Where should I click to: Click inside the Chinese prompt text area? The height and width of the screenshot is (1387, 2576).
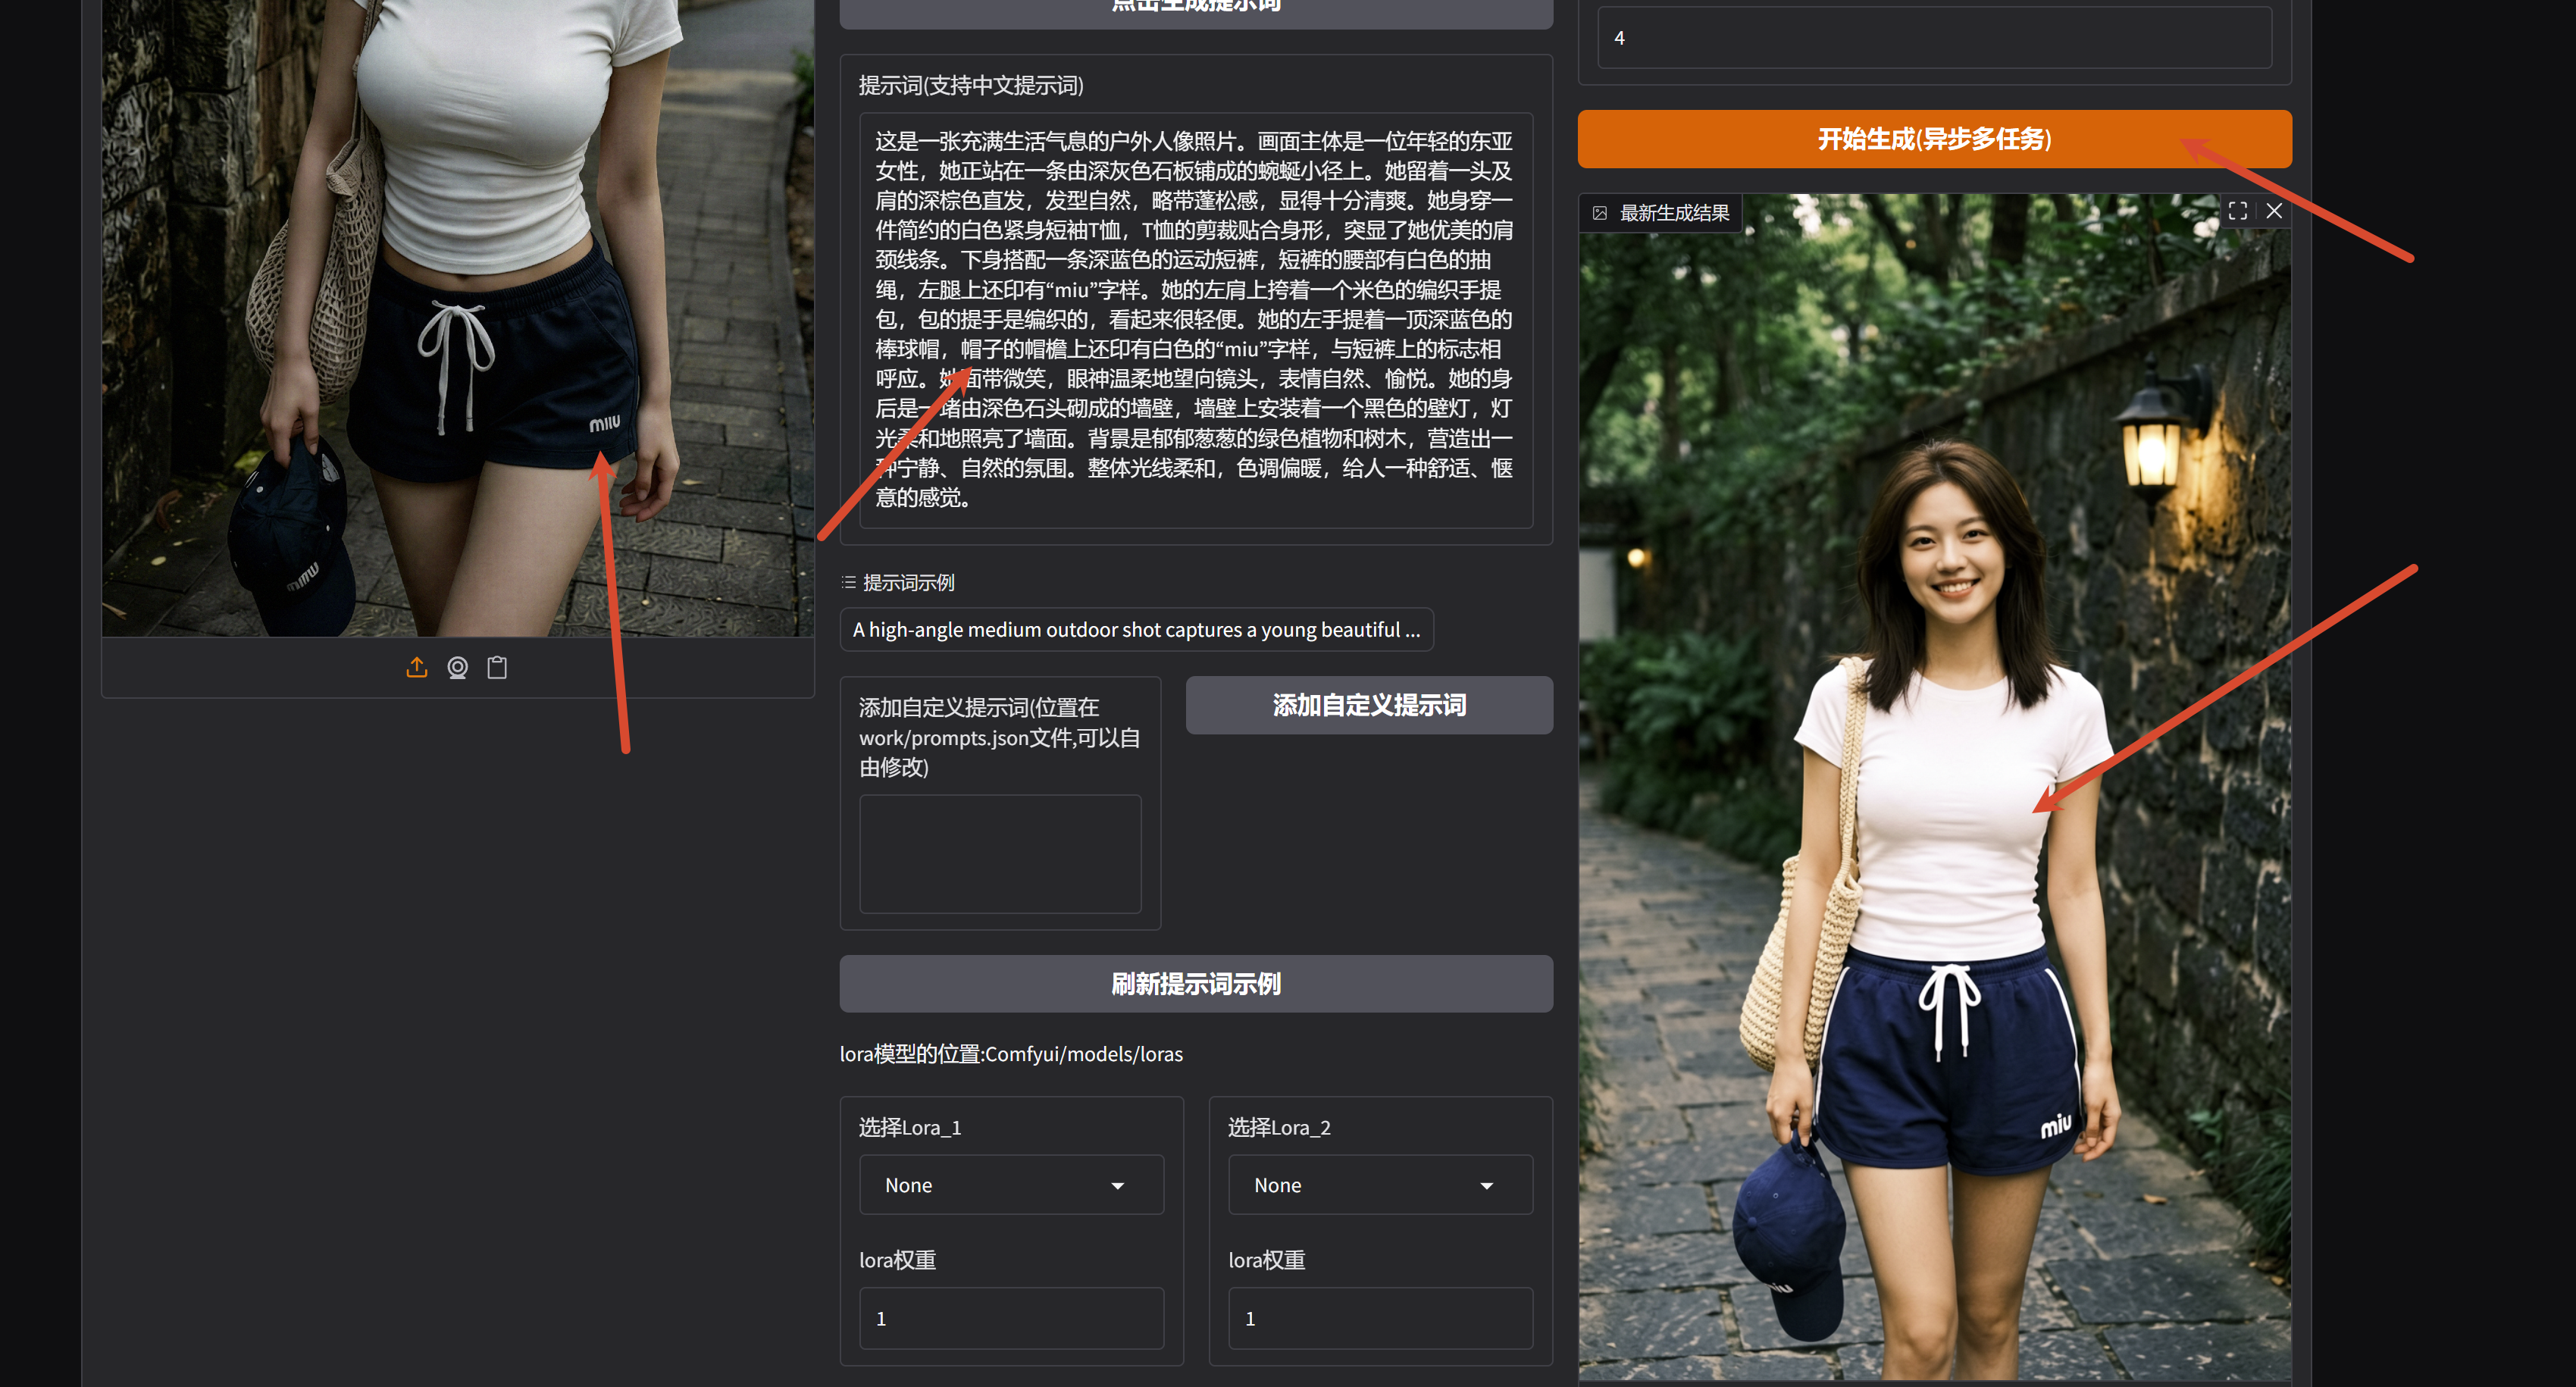pos(1195,320)
